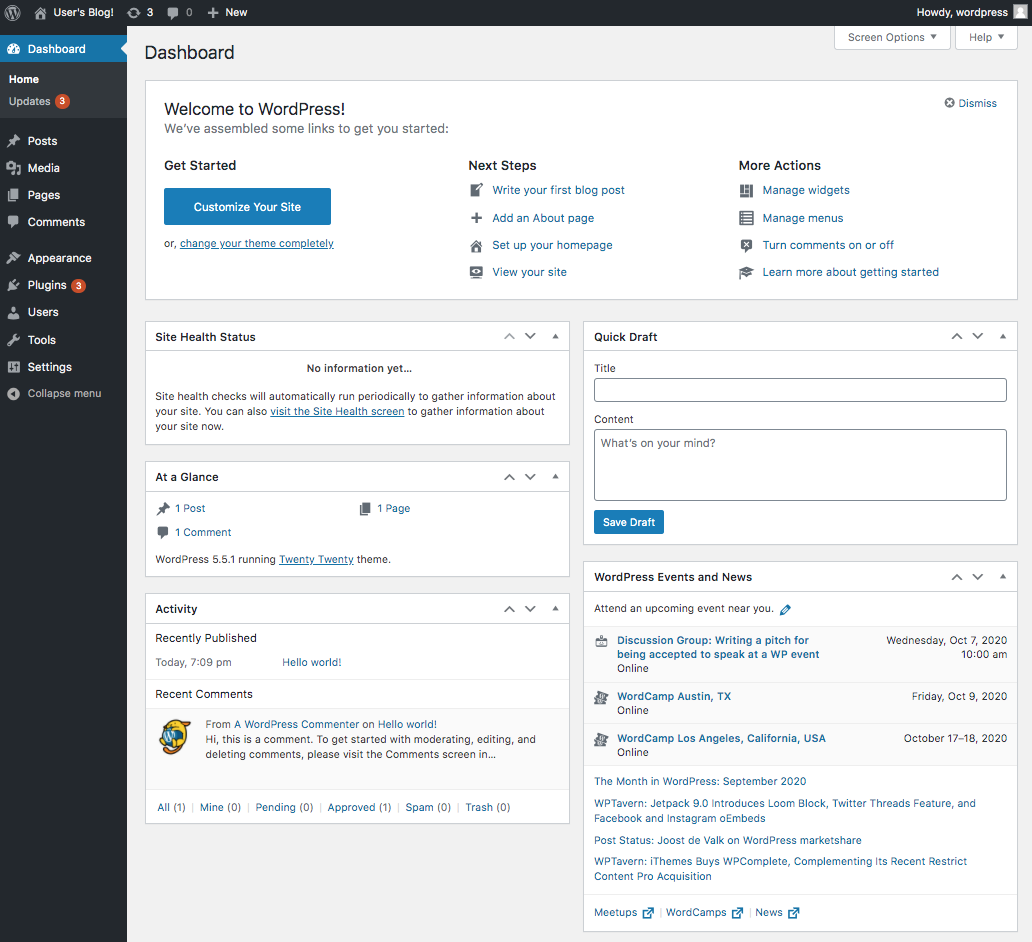Image resolution: width=1032 pixels, height=942 pixels.
Task: Click the plus icon for Add an About page
Action: pos(477,218)
